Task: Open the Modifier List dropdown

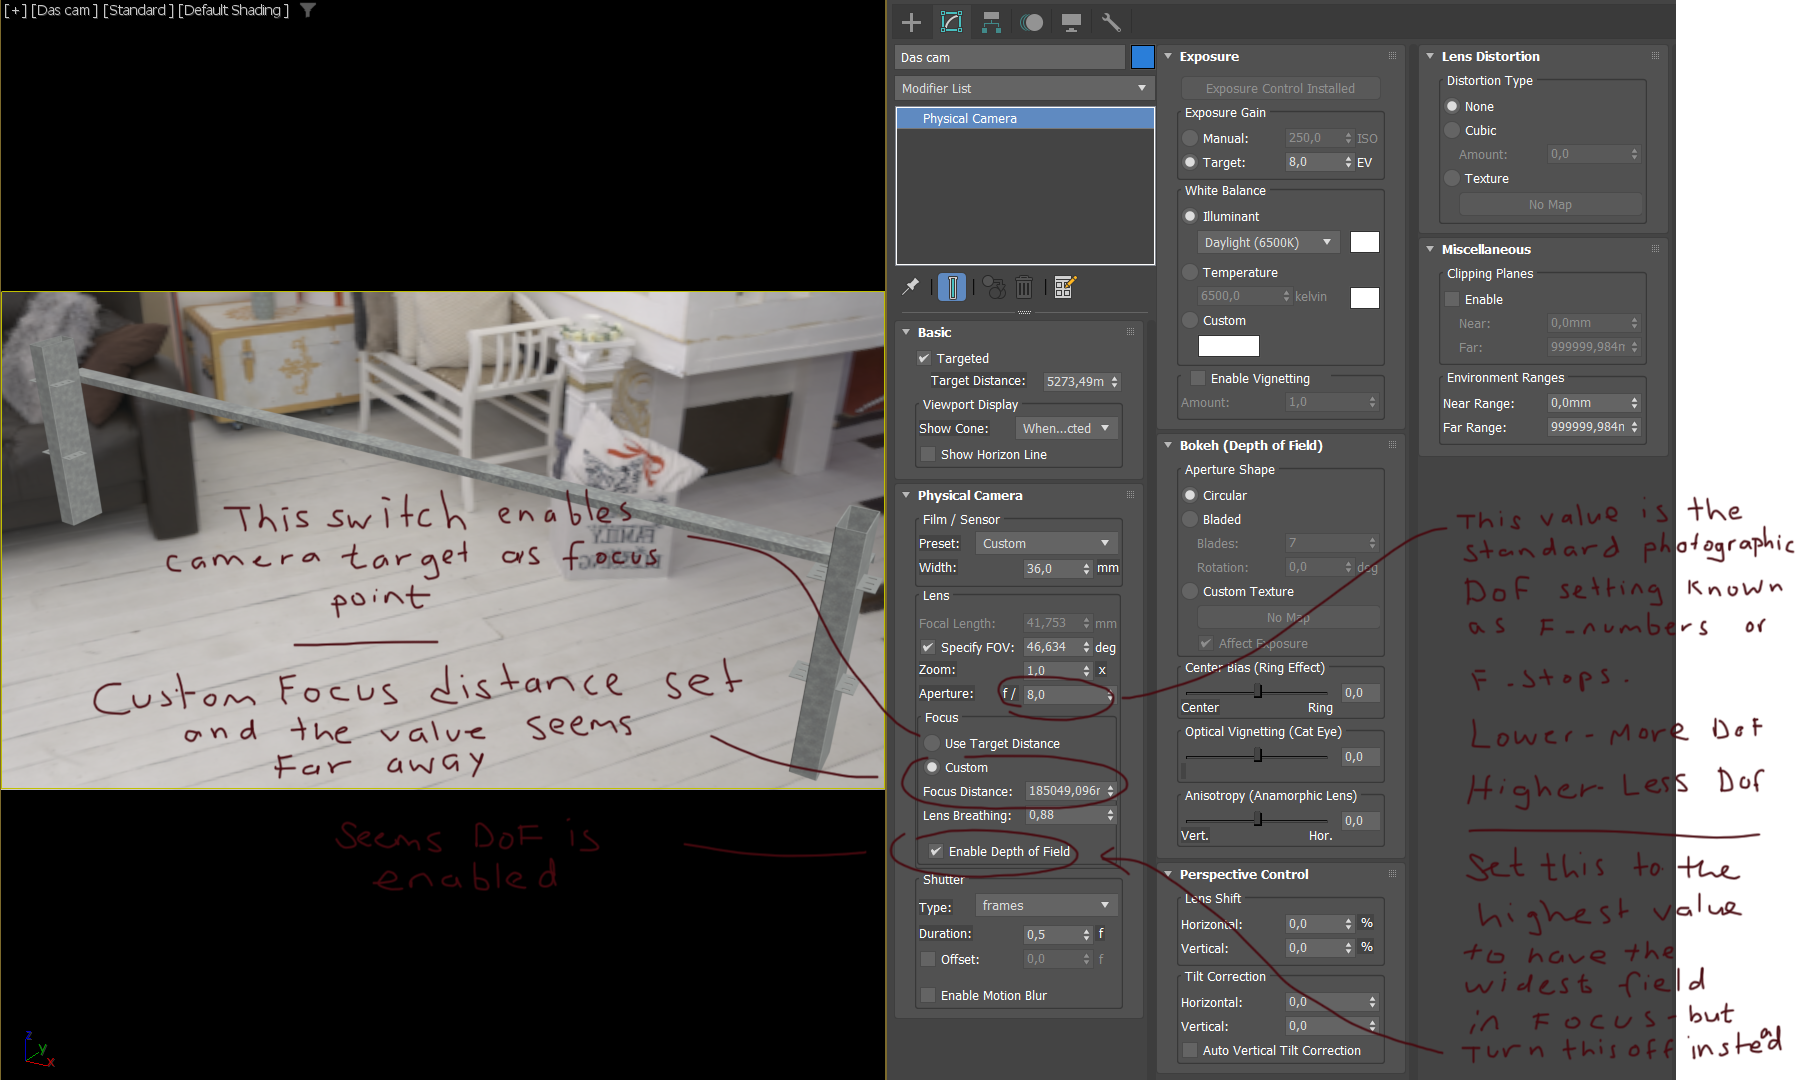Action: point(1025,88)
